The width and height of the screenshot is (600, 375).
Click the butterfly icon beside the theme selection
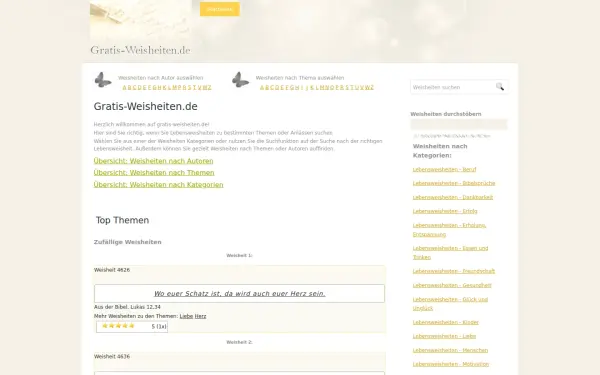[240, 80]
